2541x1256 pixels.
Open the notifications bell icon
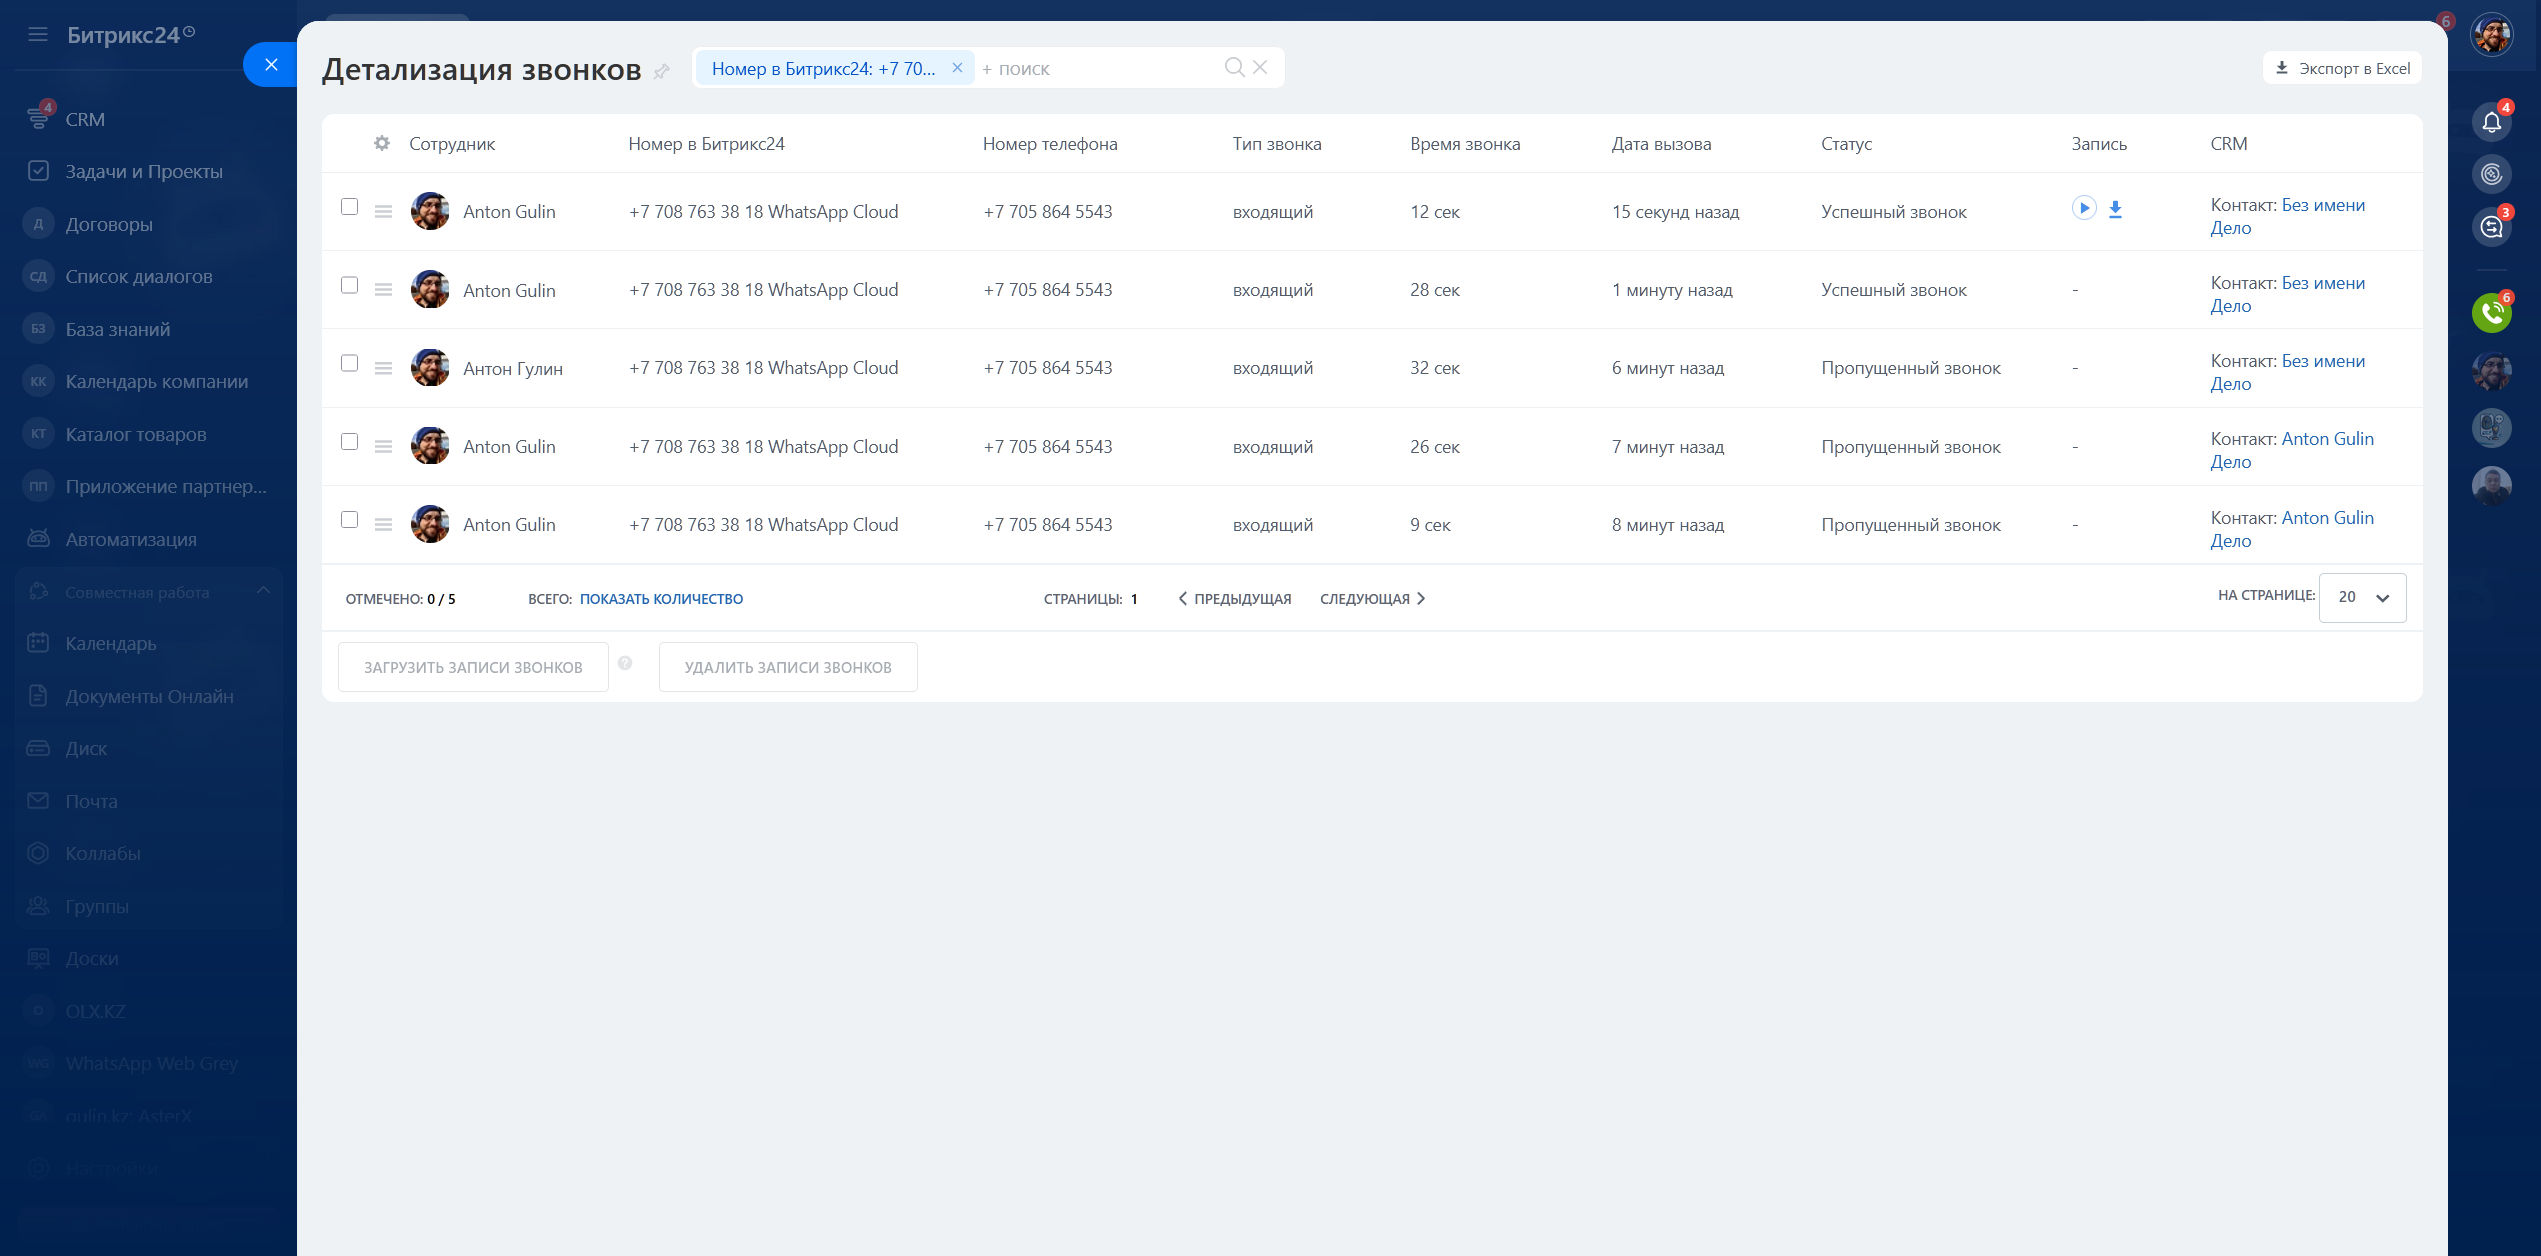point(2491,122)
